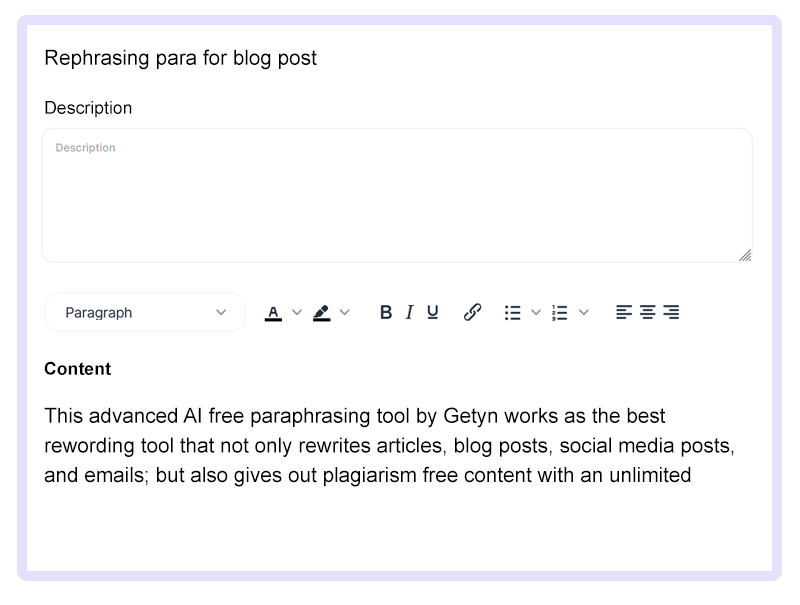Viewport: 800px width, 605px height.
Task: Toggle bold formatting
Action: (386, 312)
